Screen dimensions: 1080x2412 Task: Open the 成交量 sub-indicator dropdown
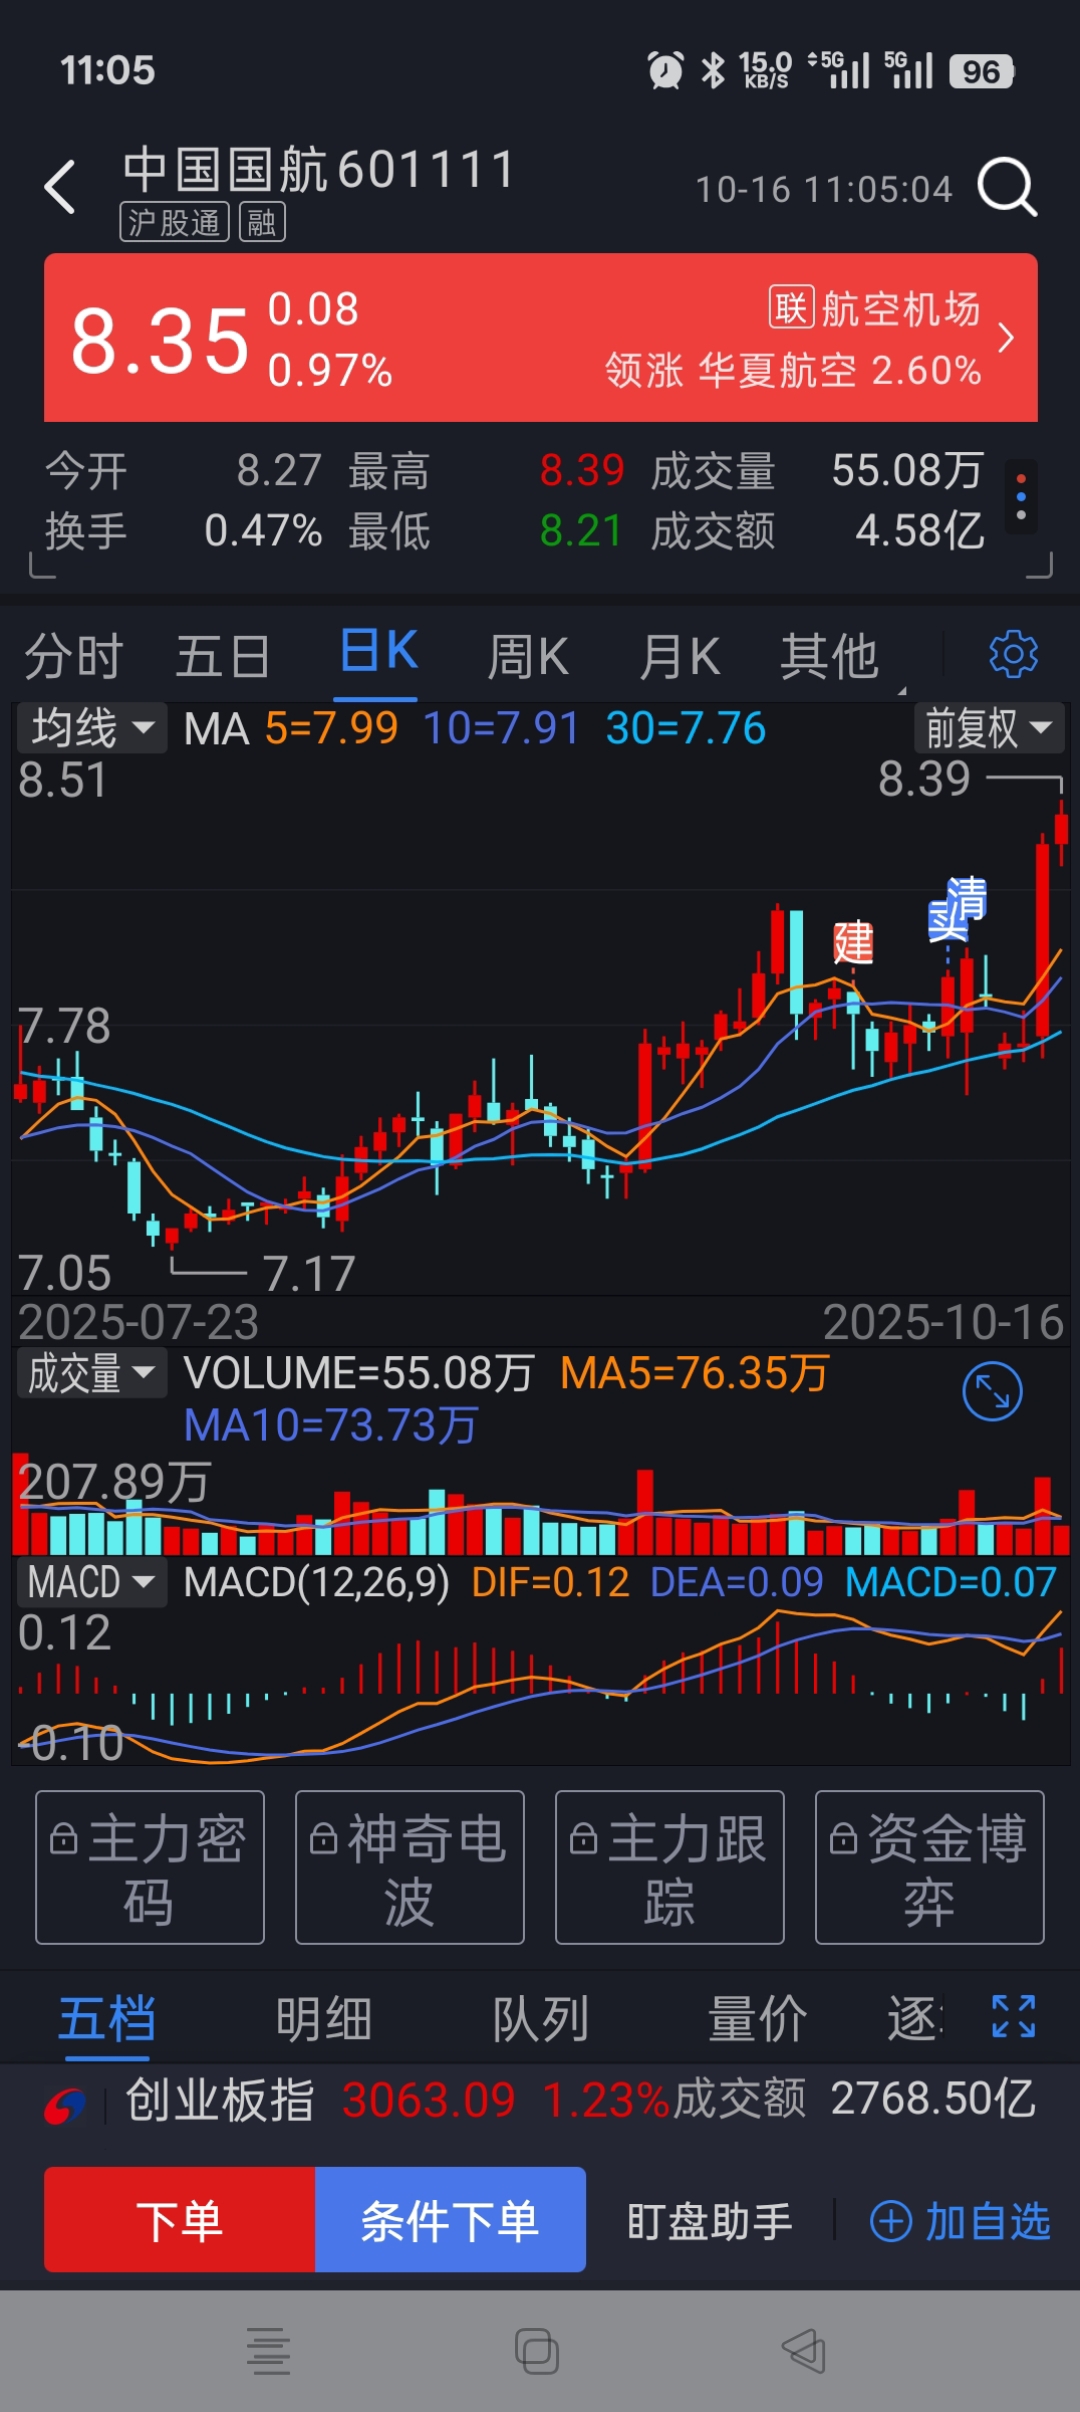click(92, 1373)
